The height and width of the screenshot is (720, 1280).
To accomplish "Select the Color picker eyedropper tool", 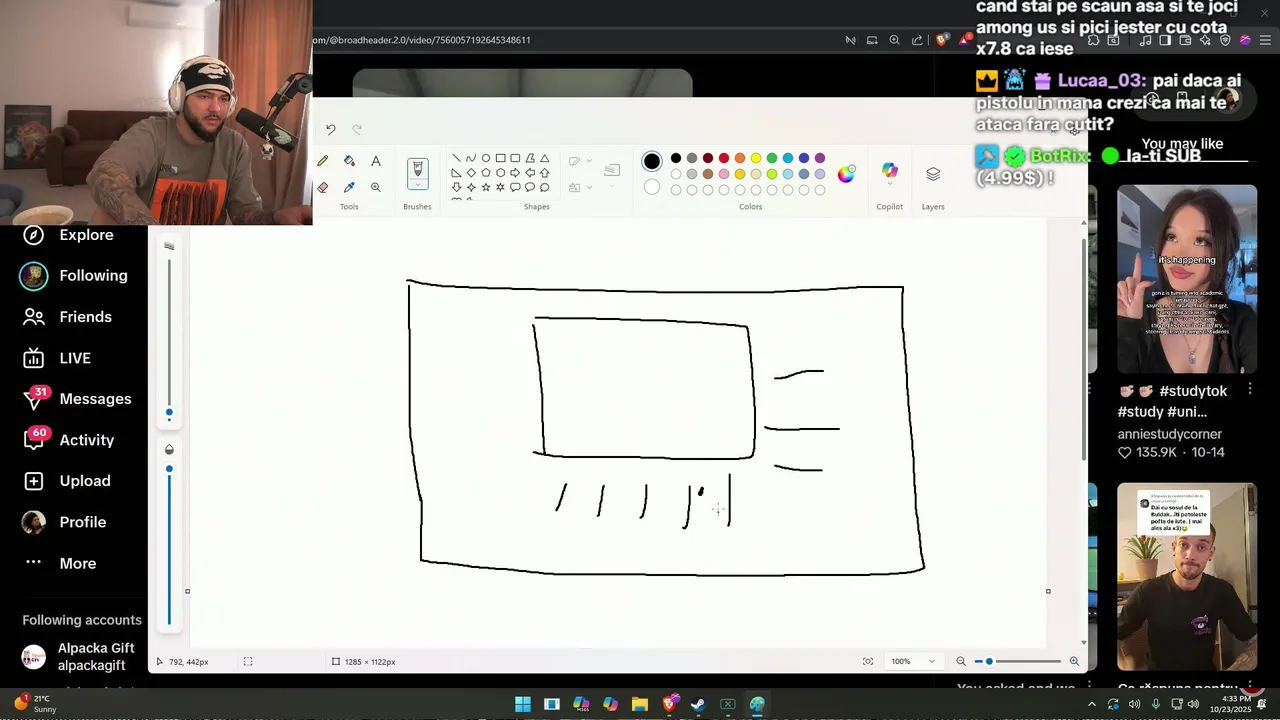I will pos(349,187).
